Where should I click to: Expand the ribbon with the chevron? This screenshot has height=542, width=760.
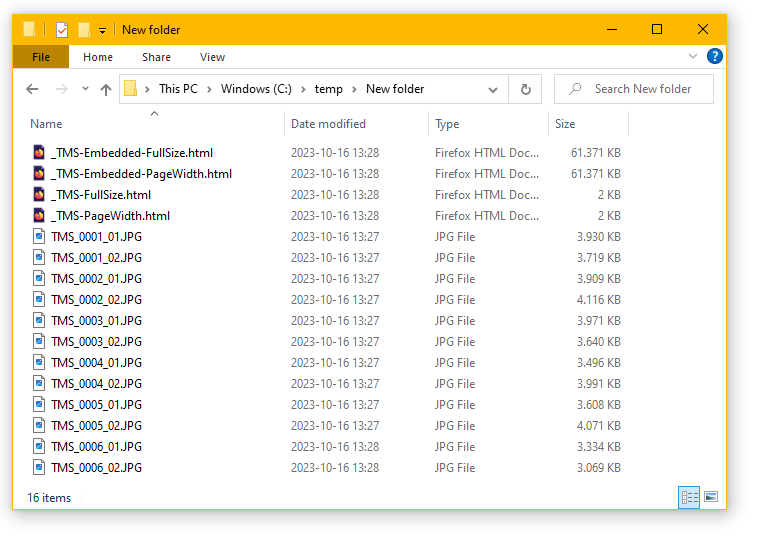(x=693, y=56)
